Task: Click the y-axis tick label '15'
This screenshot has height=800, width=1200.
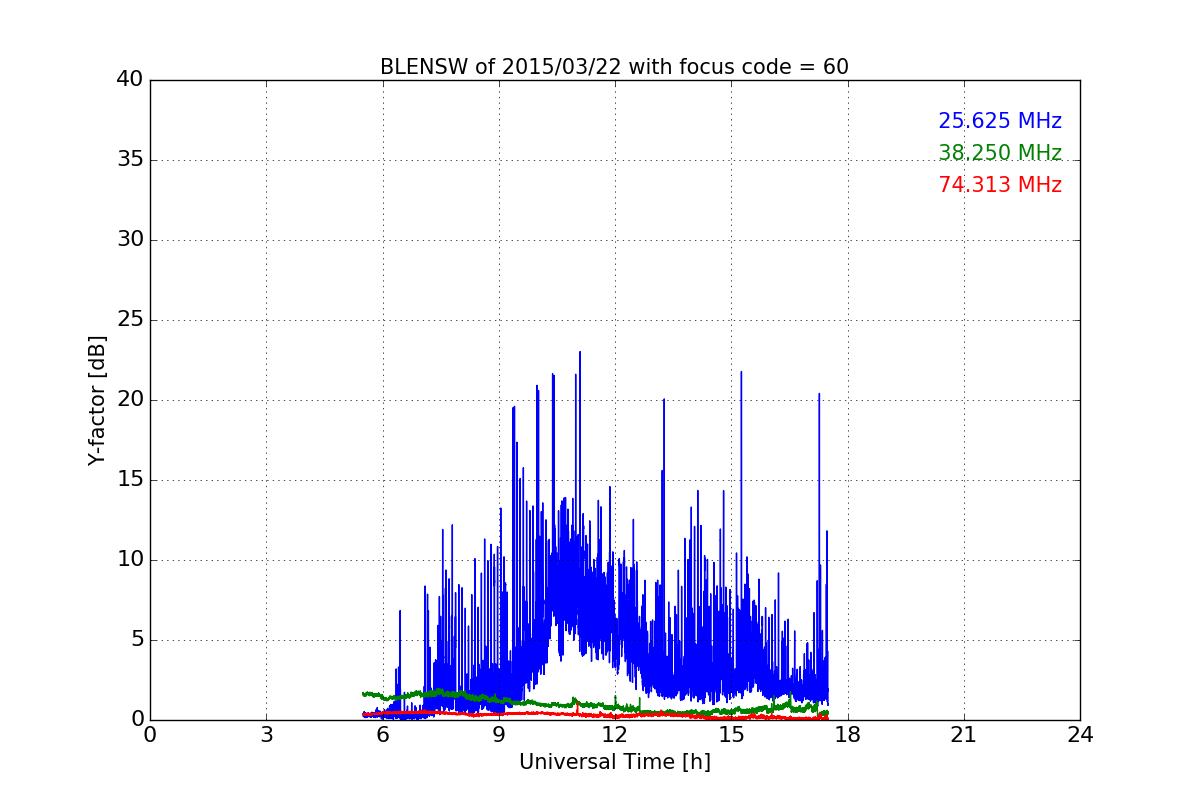Action: [x=130, y=480]
